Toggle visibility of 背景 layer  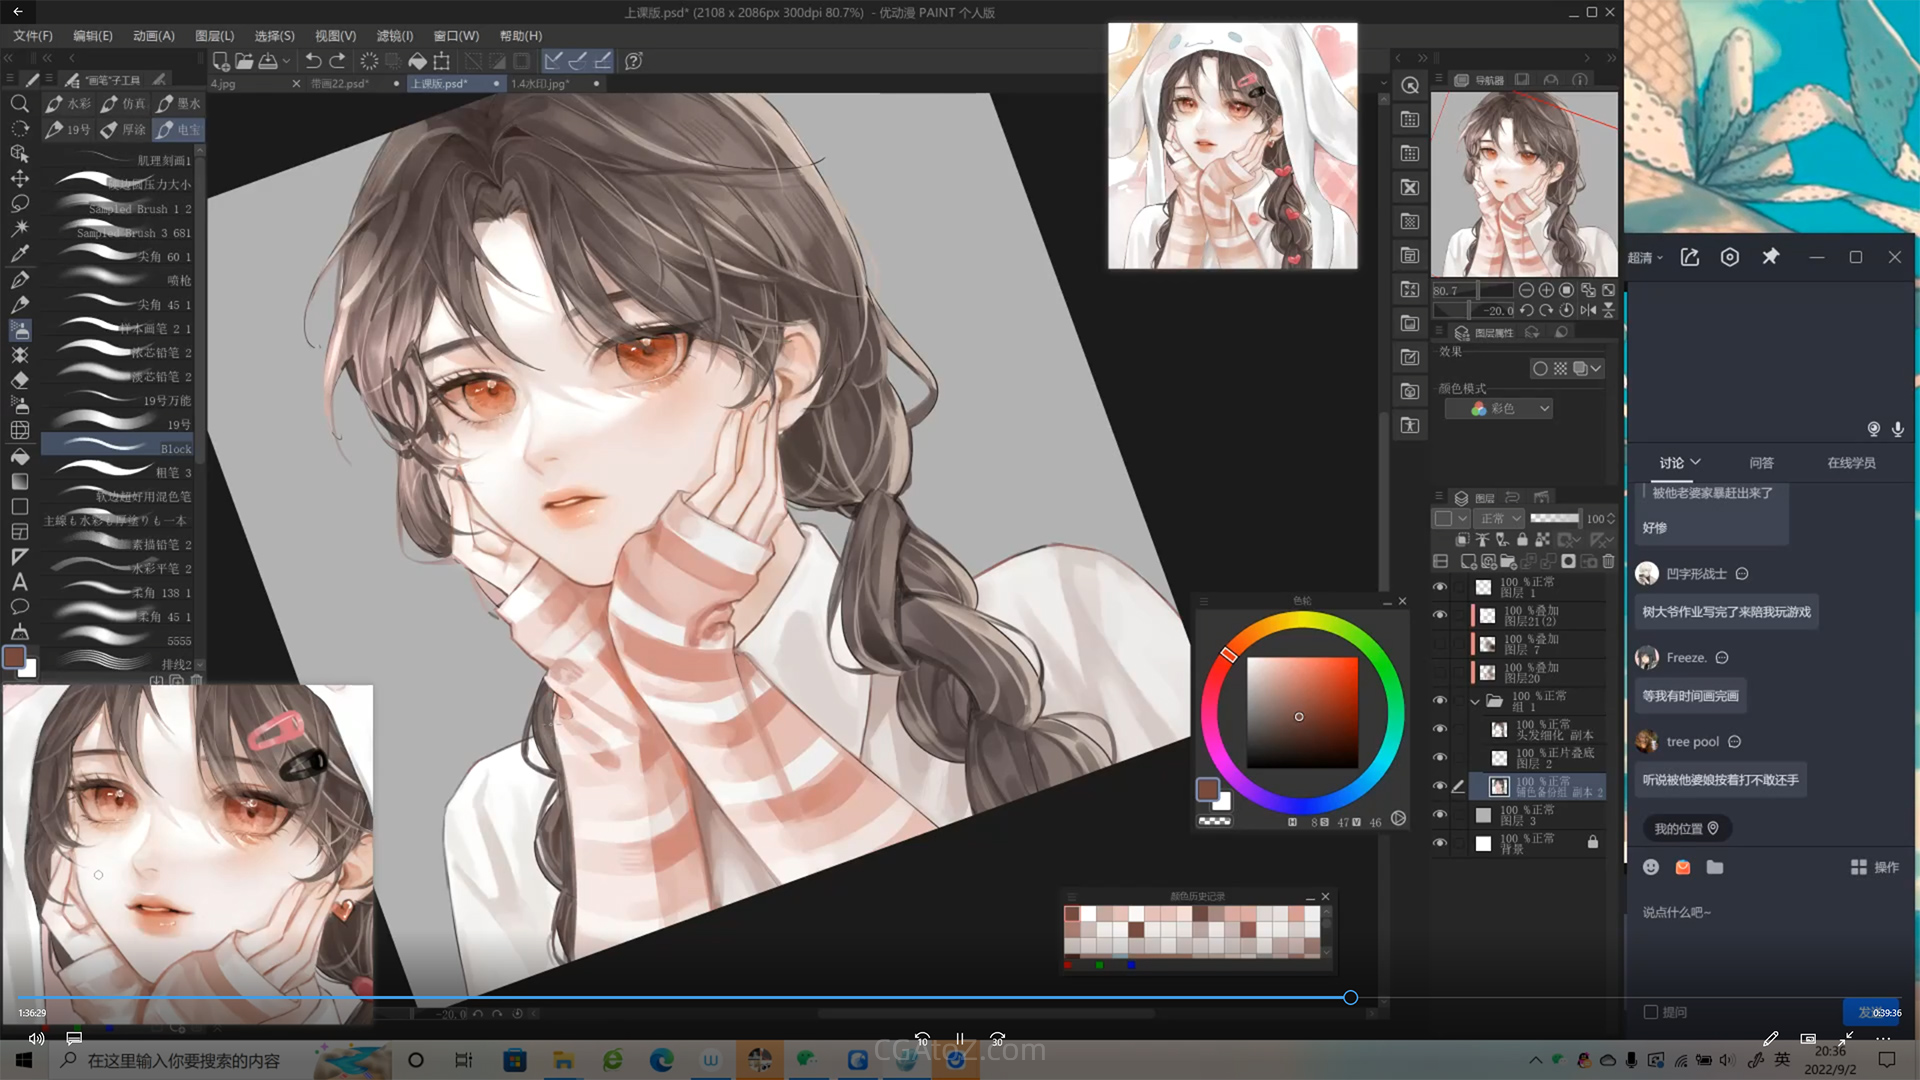coord(1439,843)
